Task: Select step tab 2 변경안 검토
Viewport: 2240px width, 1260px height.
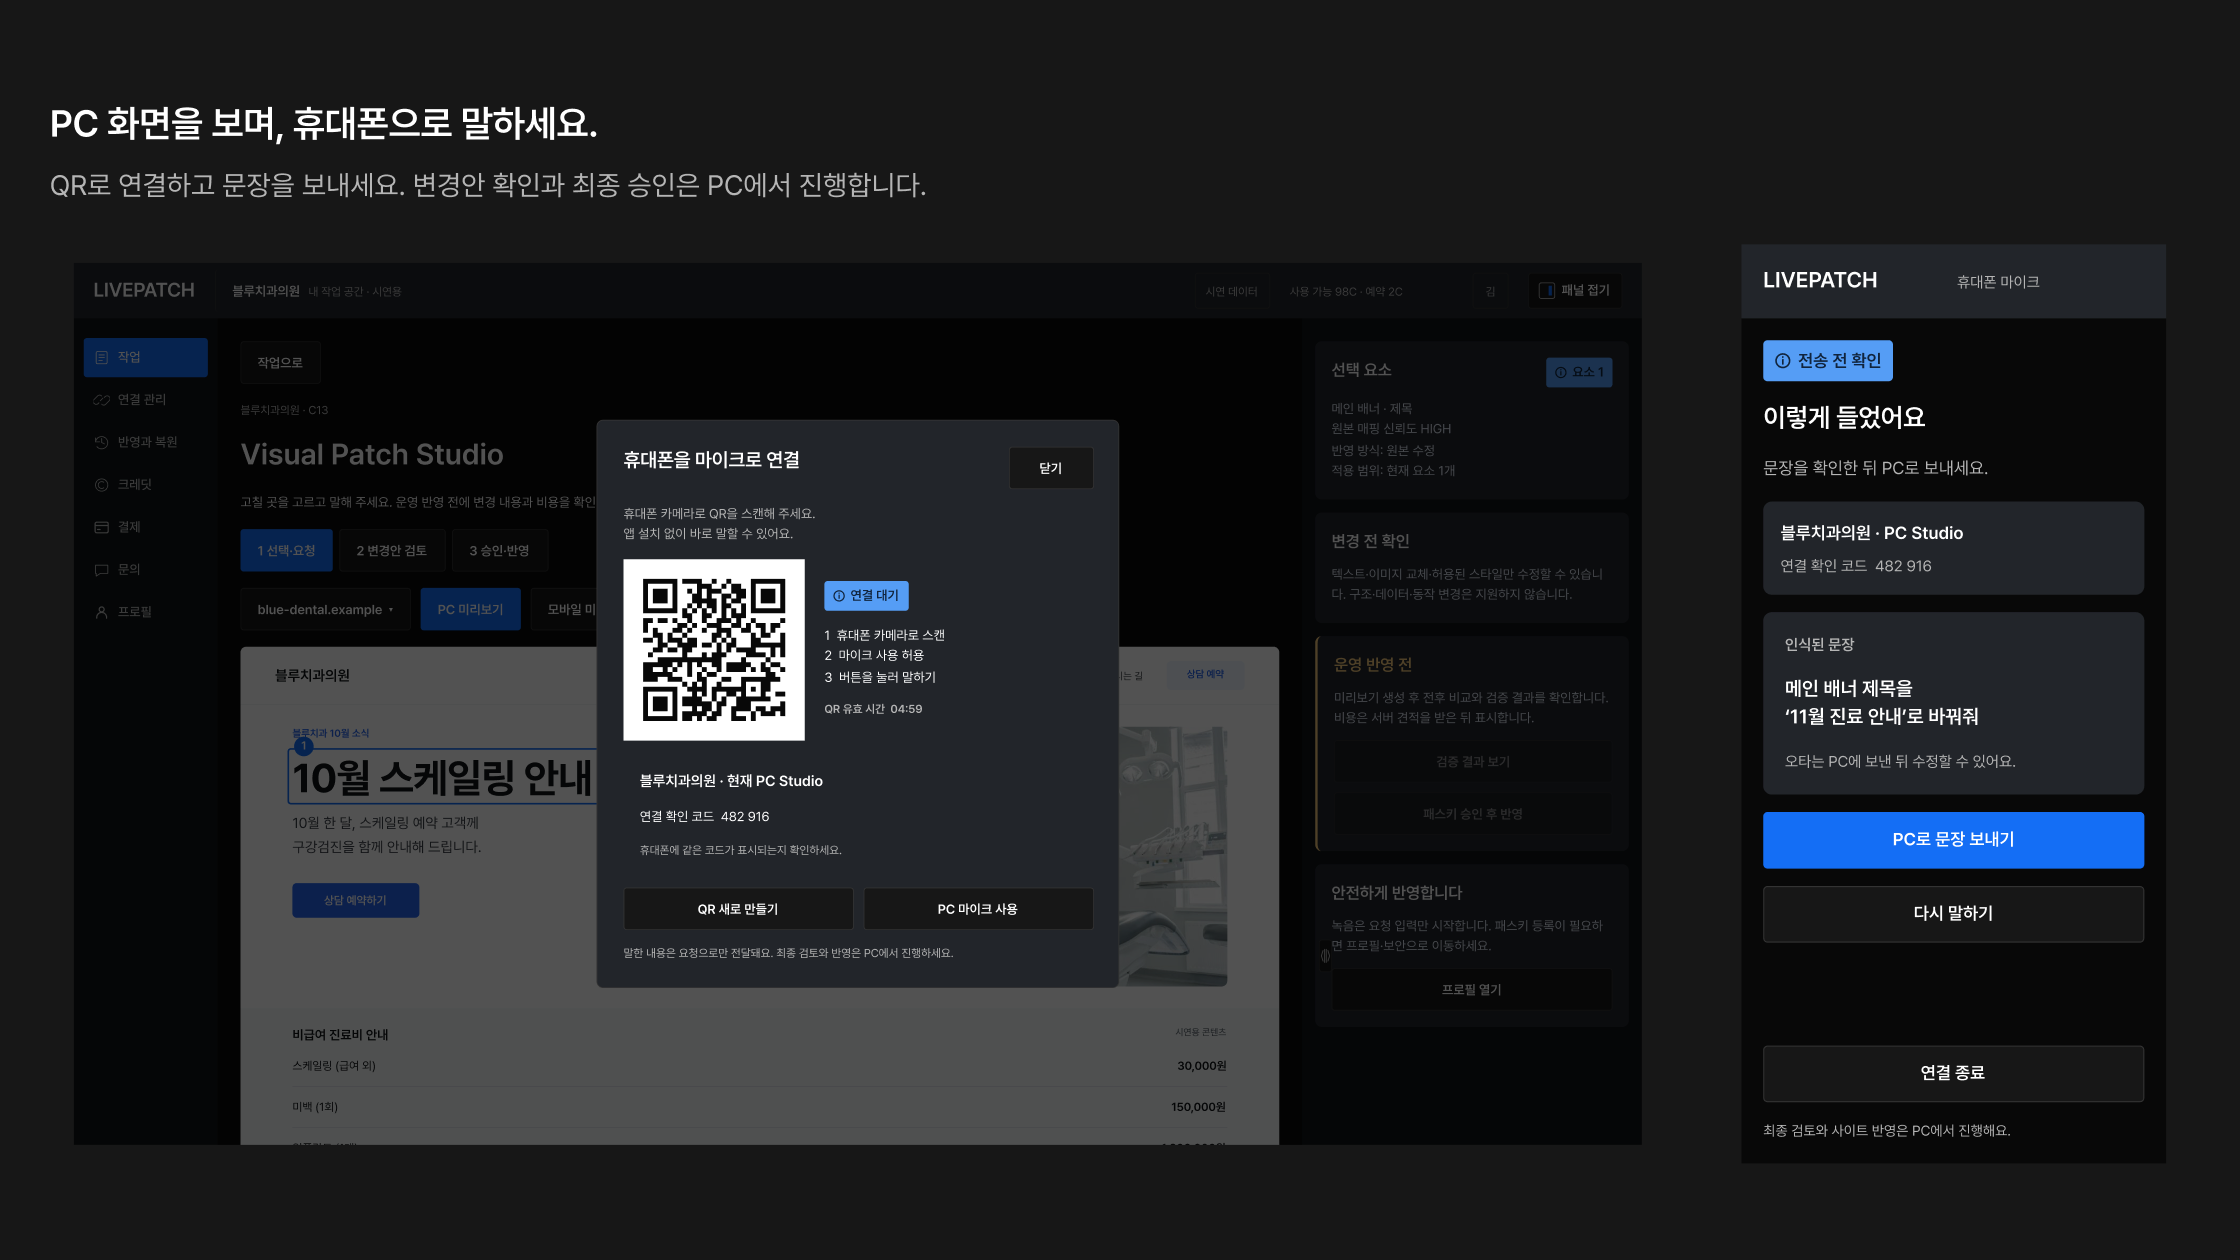Action: coord(391,551)
